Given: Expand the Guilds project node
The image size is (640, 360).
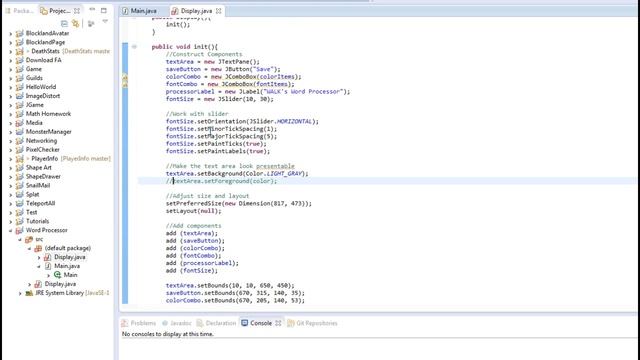Looking at the screenshot, I should [x=11, y=78].
